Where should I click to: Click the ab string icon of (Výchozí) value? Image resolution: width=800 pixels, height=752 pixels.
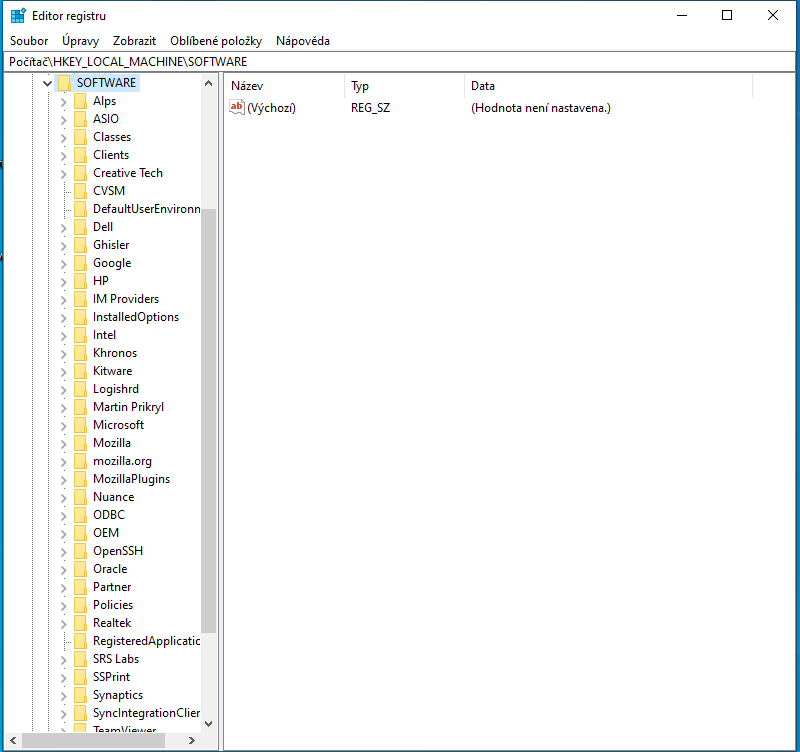(x=237, y=107)
